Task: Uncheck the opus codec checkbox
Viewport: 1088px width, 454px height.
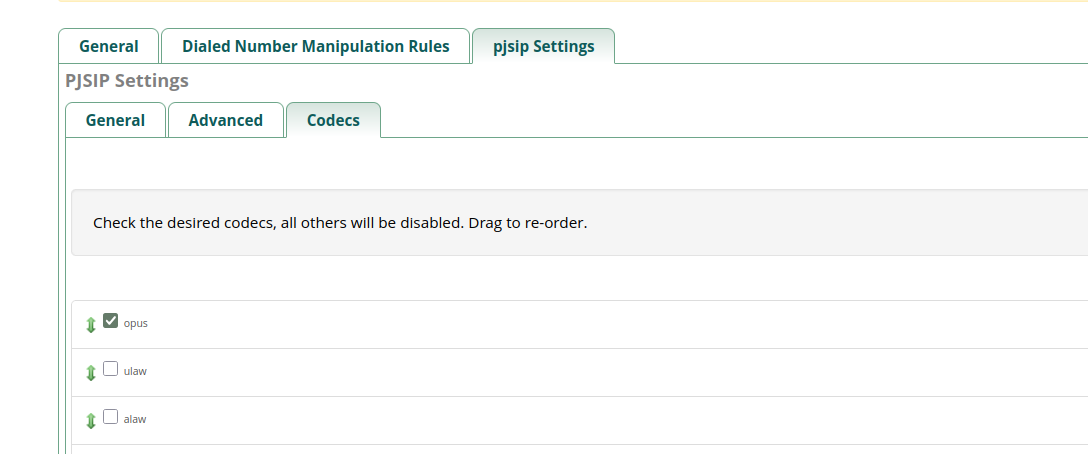Action: click(x=111, y=321)
